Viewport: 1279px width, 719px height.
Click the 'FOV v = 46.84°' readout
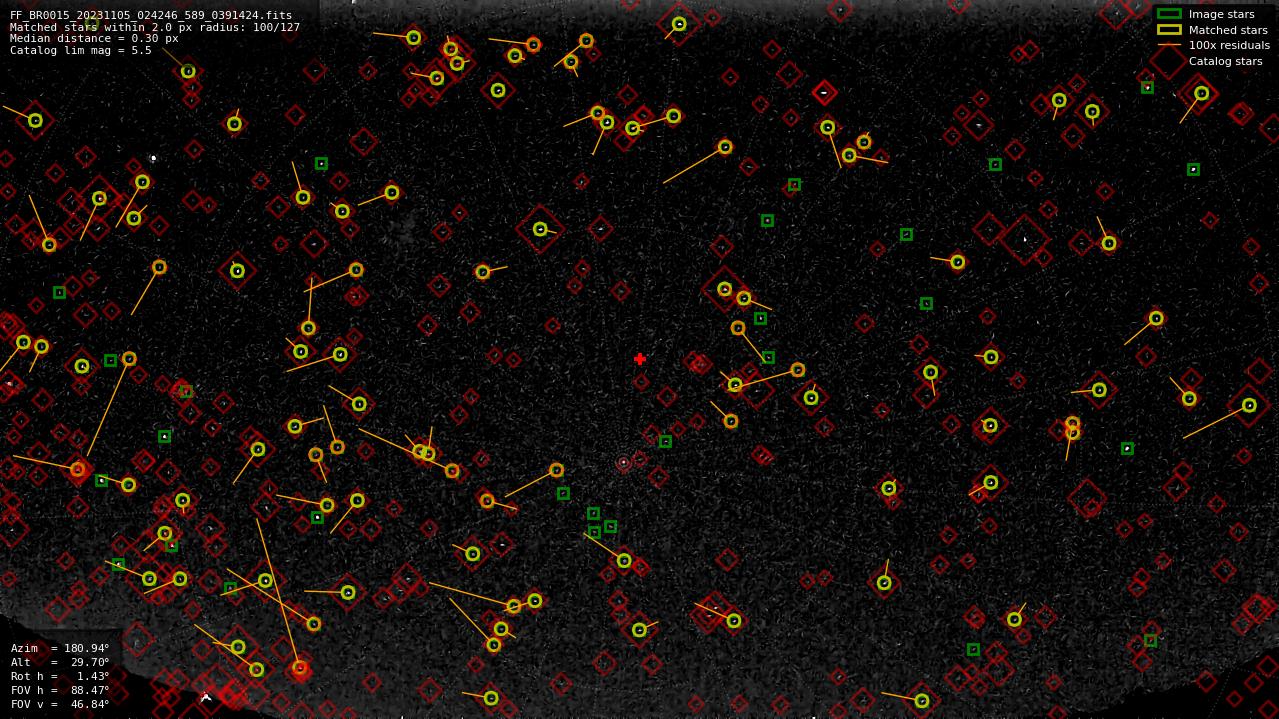click(60, 704)
